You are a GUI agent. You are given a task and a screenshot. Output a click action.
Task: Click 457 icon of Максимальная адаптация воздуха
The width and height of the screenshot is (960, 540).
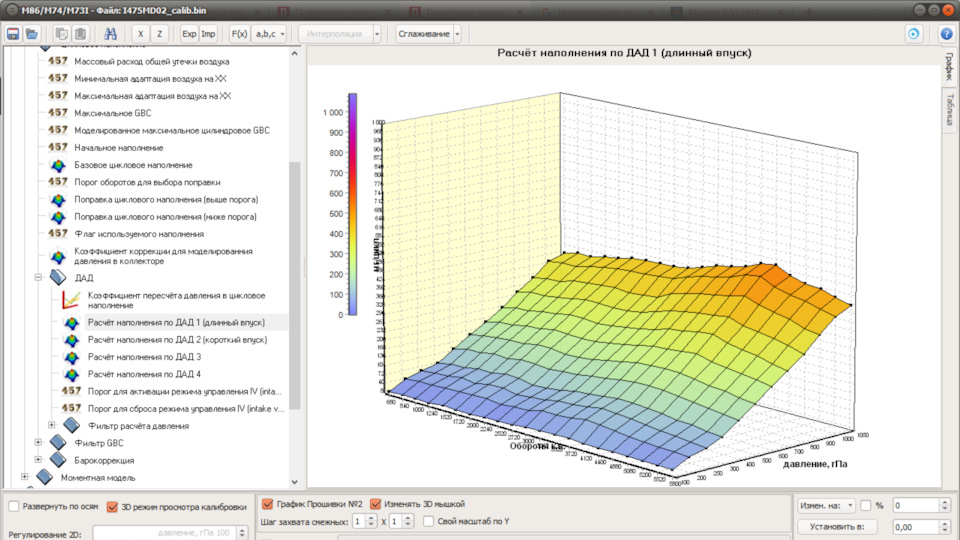58,96
